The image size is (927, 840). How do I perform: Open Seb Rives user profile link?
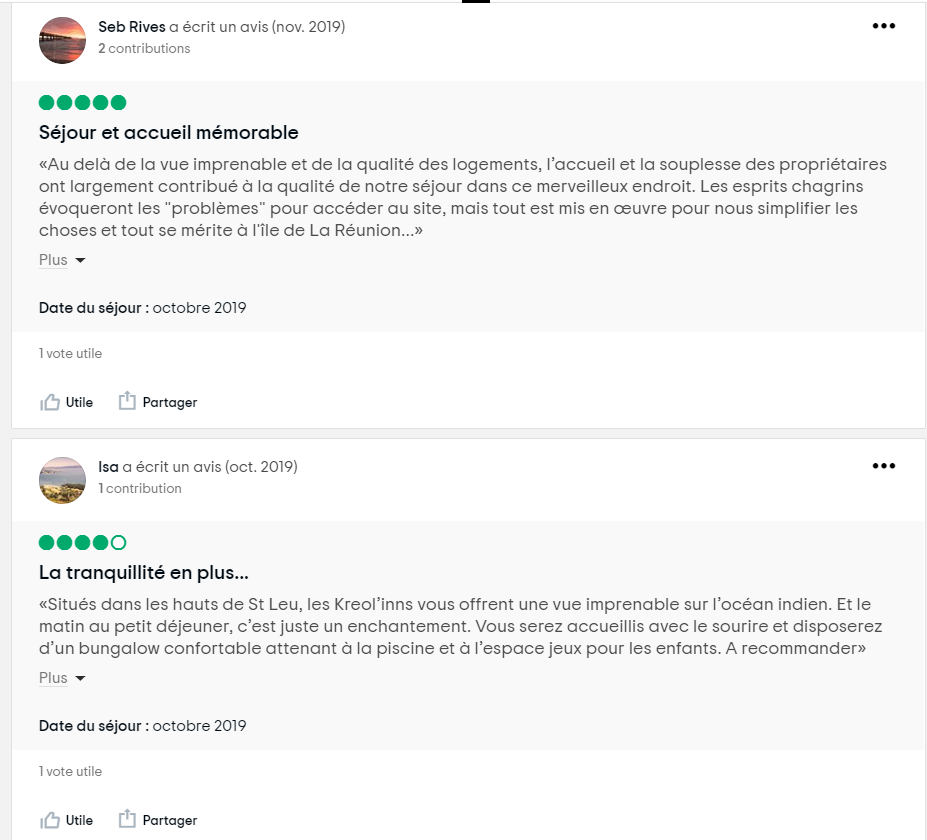tap(132, 27)
